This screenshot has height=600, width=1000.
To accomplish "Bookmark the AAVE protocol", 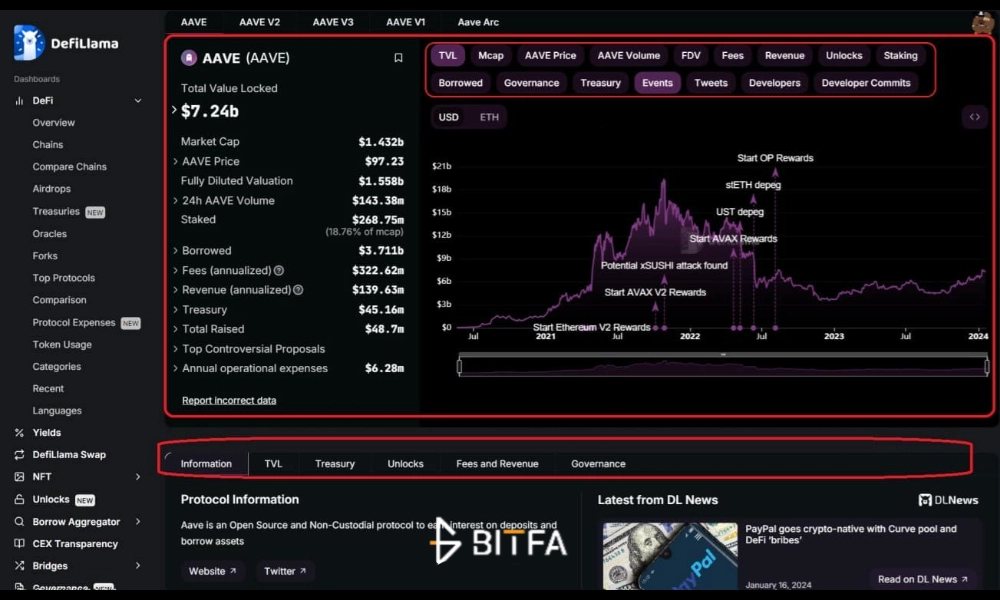I will click(x=398, y=58).
